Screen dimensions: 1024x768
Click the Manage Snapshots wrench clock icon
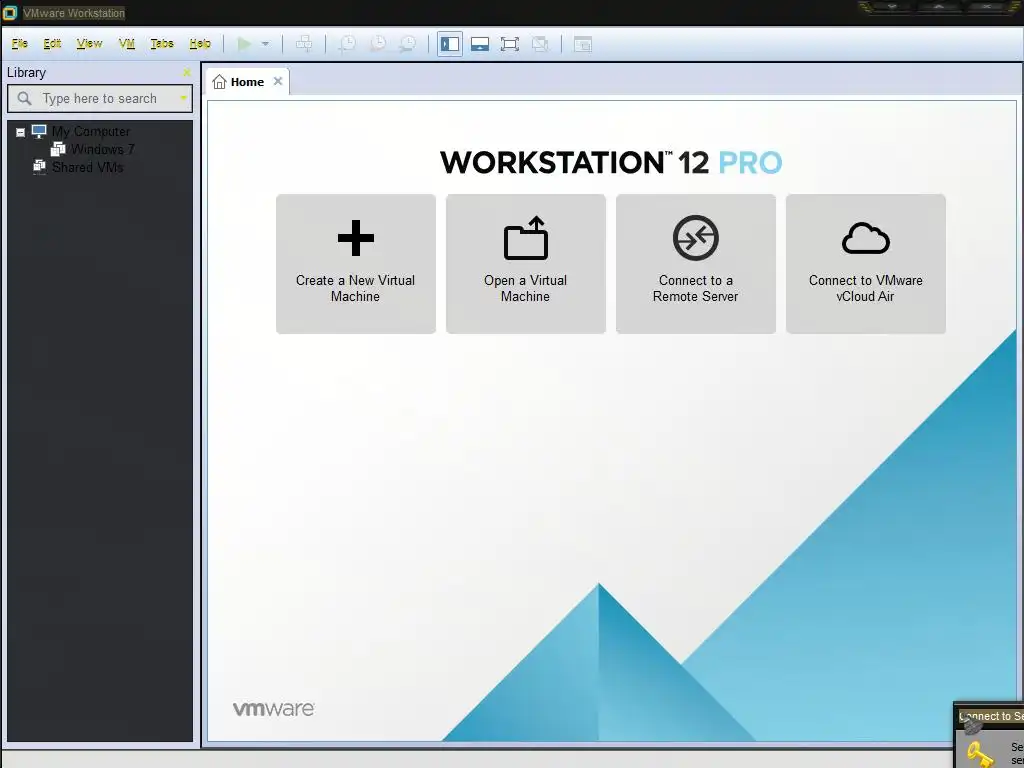coord(408,44)
